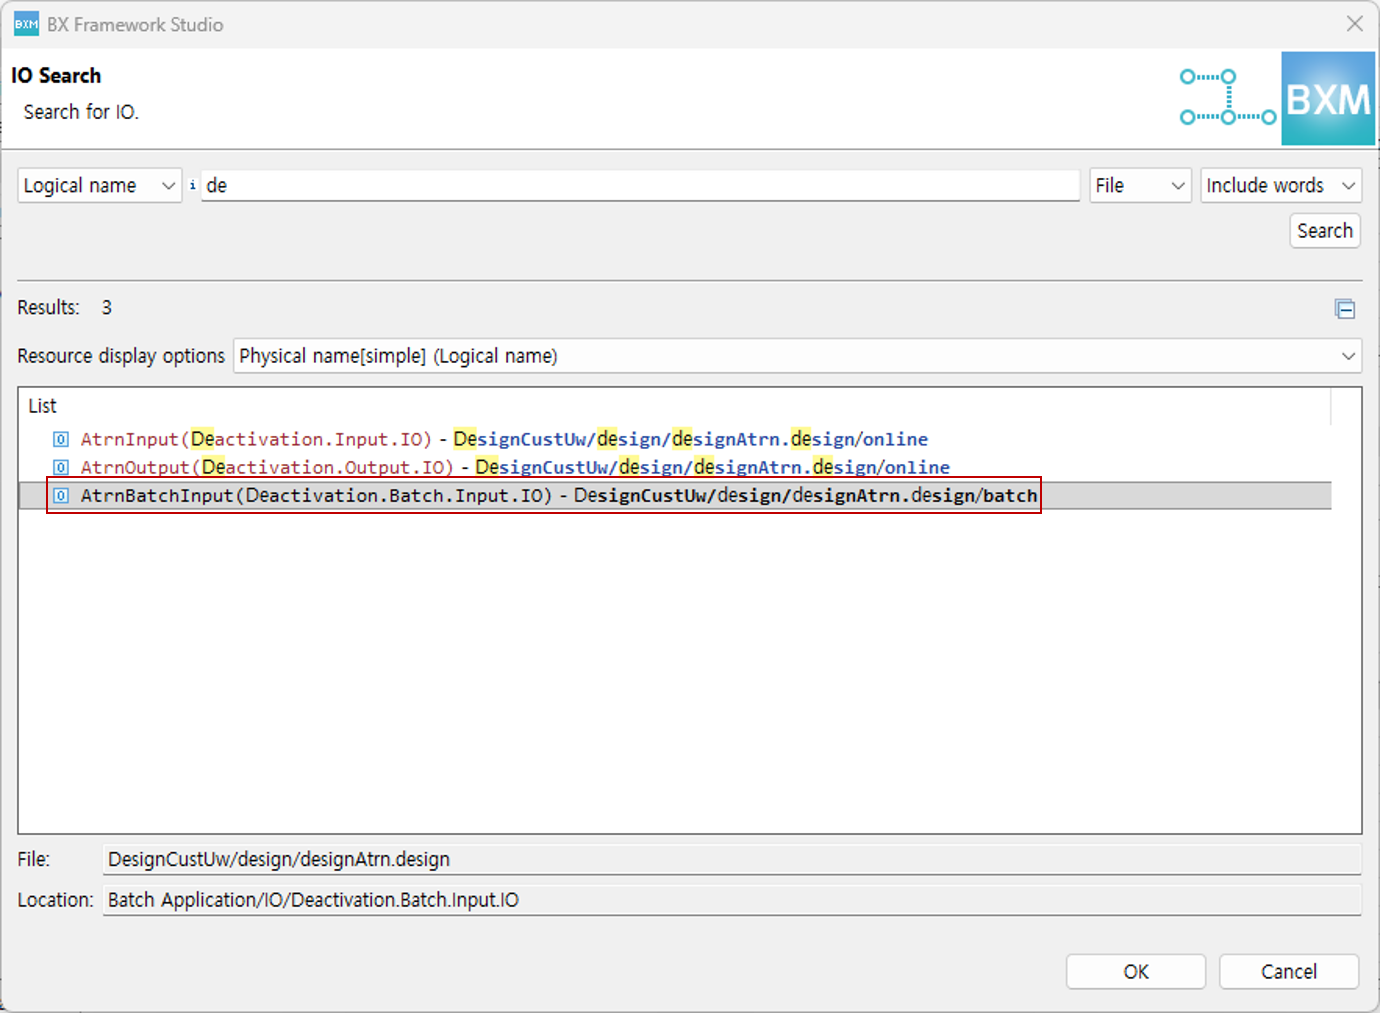Viewport: 1380px width, 1013px height.
Task: Expand the Include words match dropdown
Action: point(1280,186)
